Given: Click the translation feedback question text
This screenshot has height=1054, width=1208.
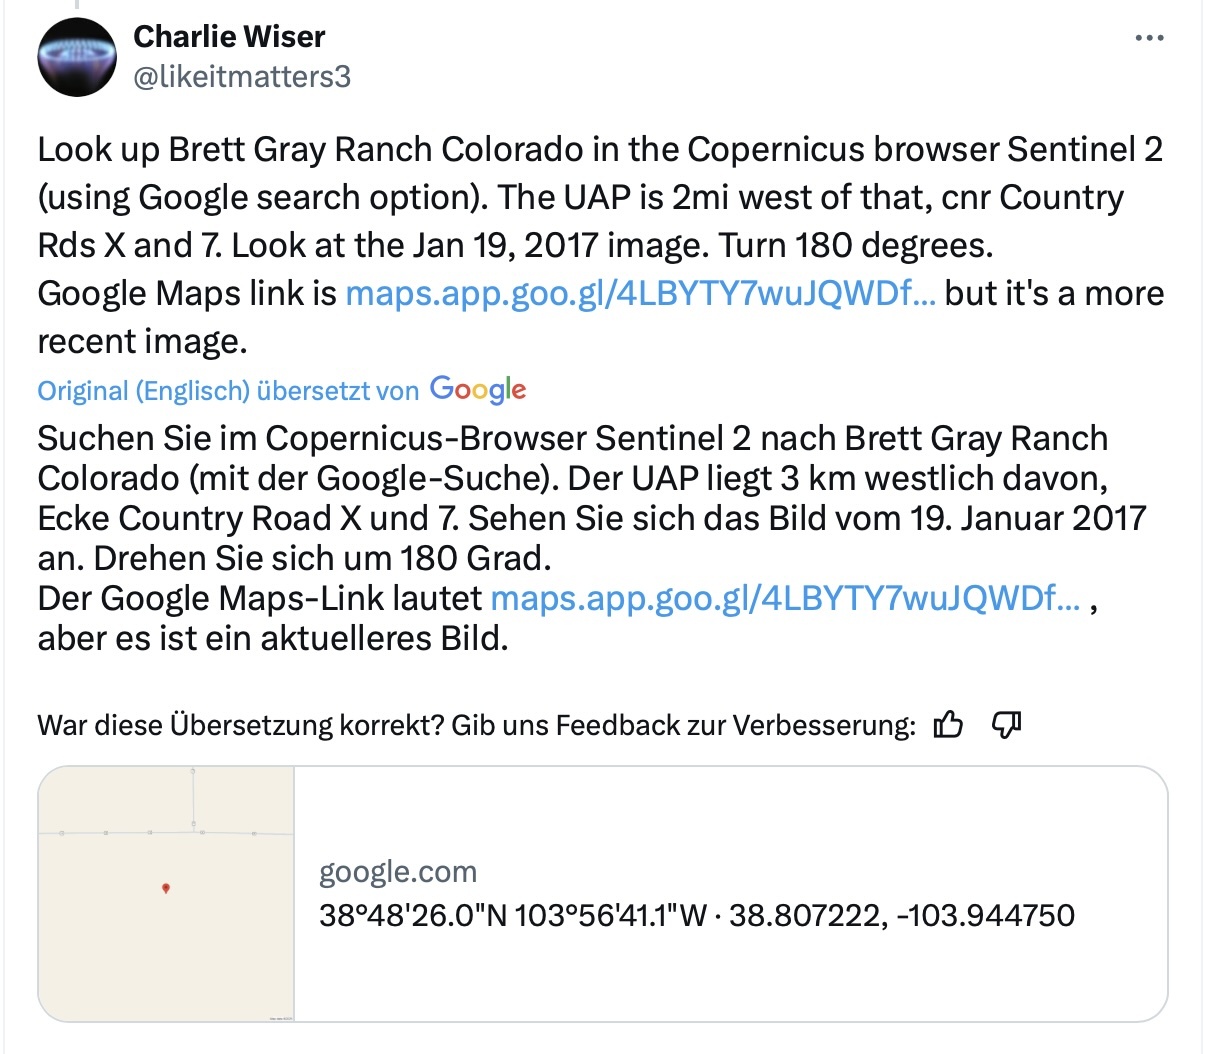Looking at the screenshot, I should click(476, 725).
